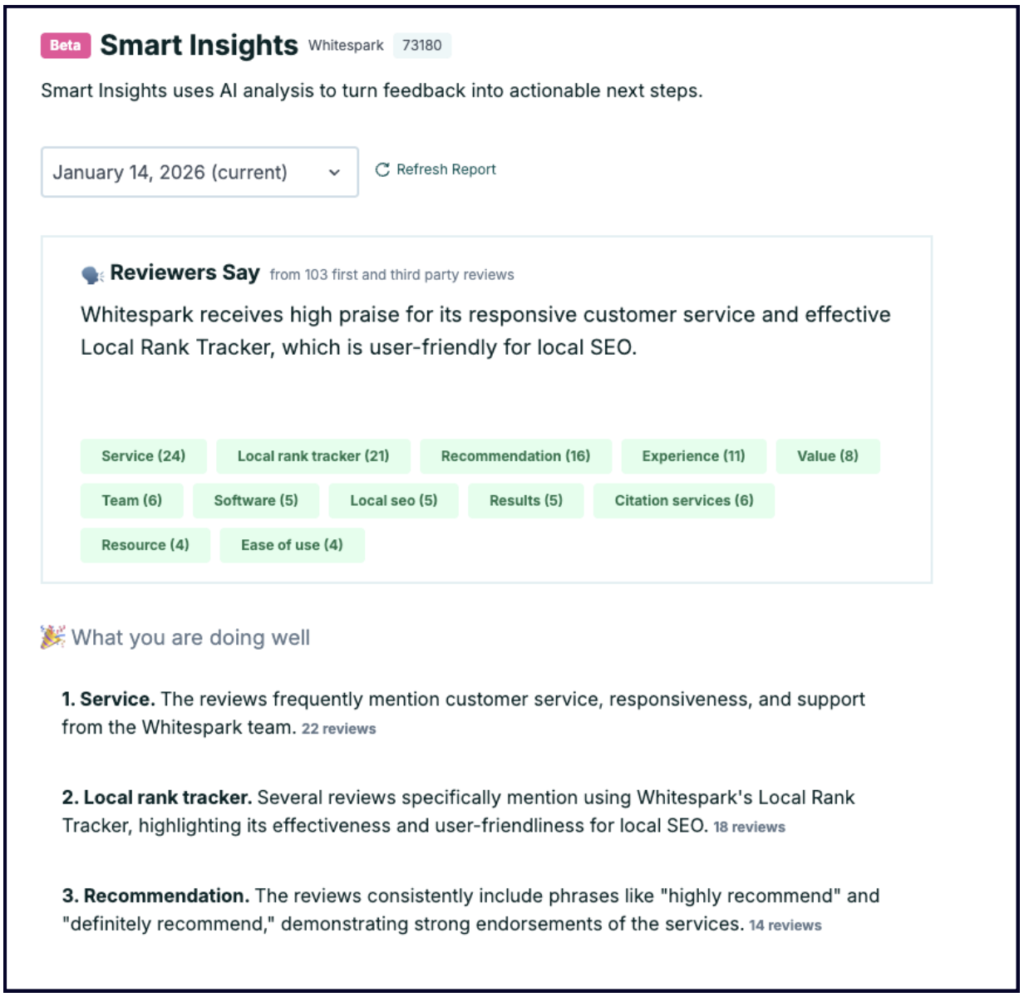Open the 14 reviews Recommendation link
Screen dimensions: 1024x997
coord(785,926)
